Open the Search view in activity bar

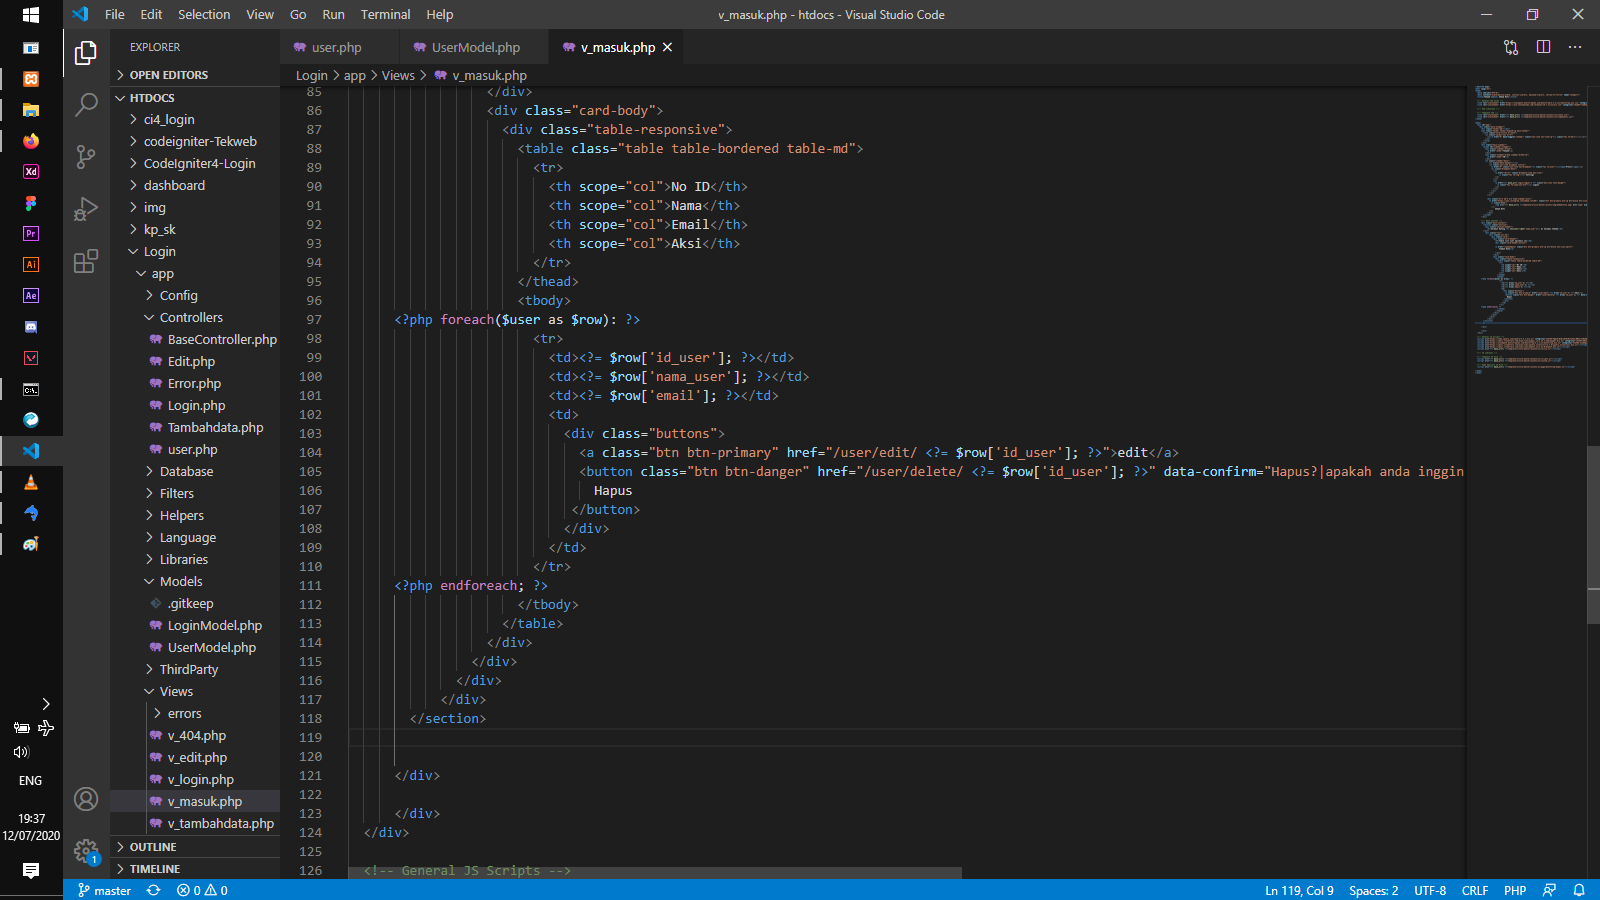pyautogui.click(x=86, y=104)
